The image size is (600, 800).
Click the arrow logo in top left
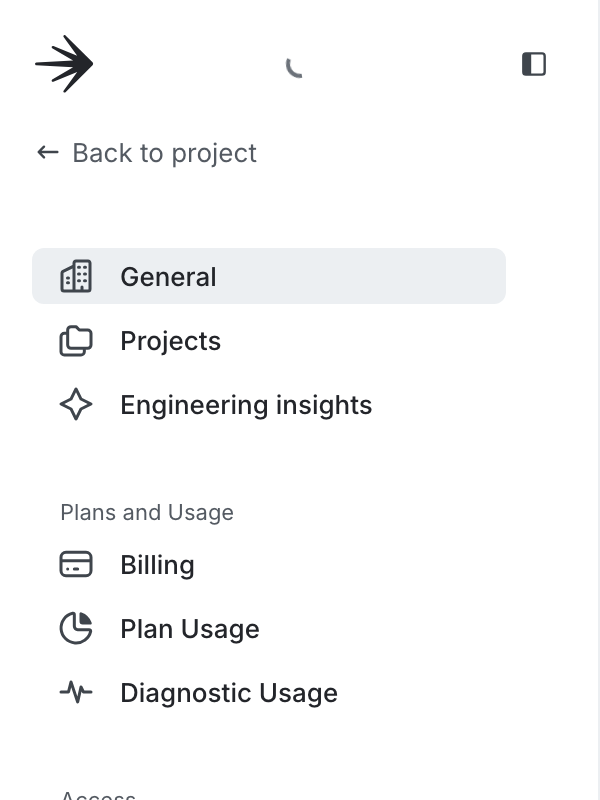tap(65, 63)
